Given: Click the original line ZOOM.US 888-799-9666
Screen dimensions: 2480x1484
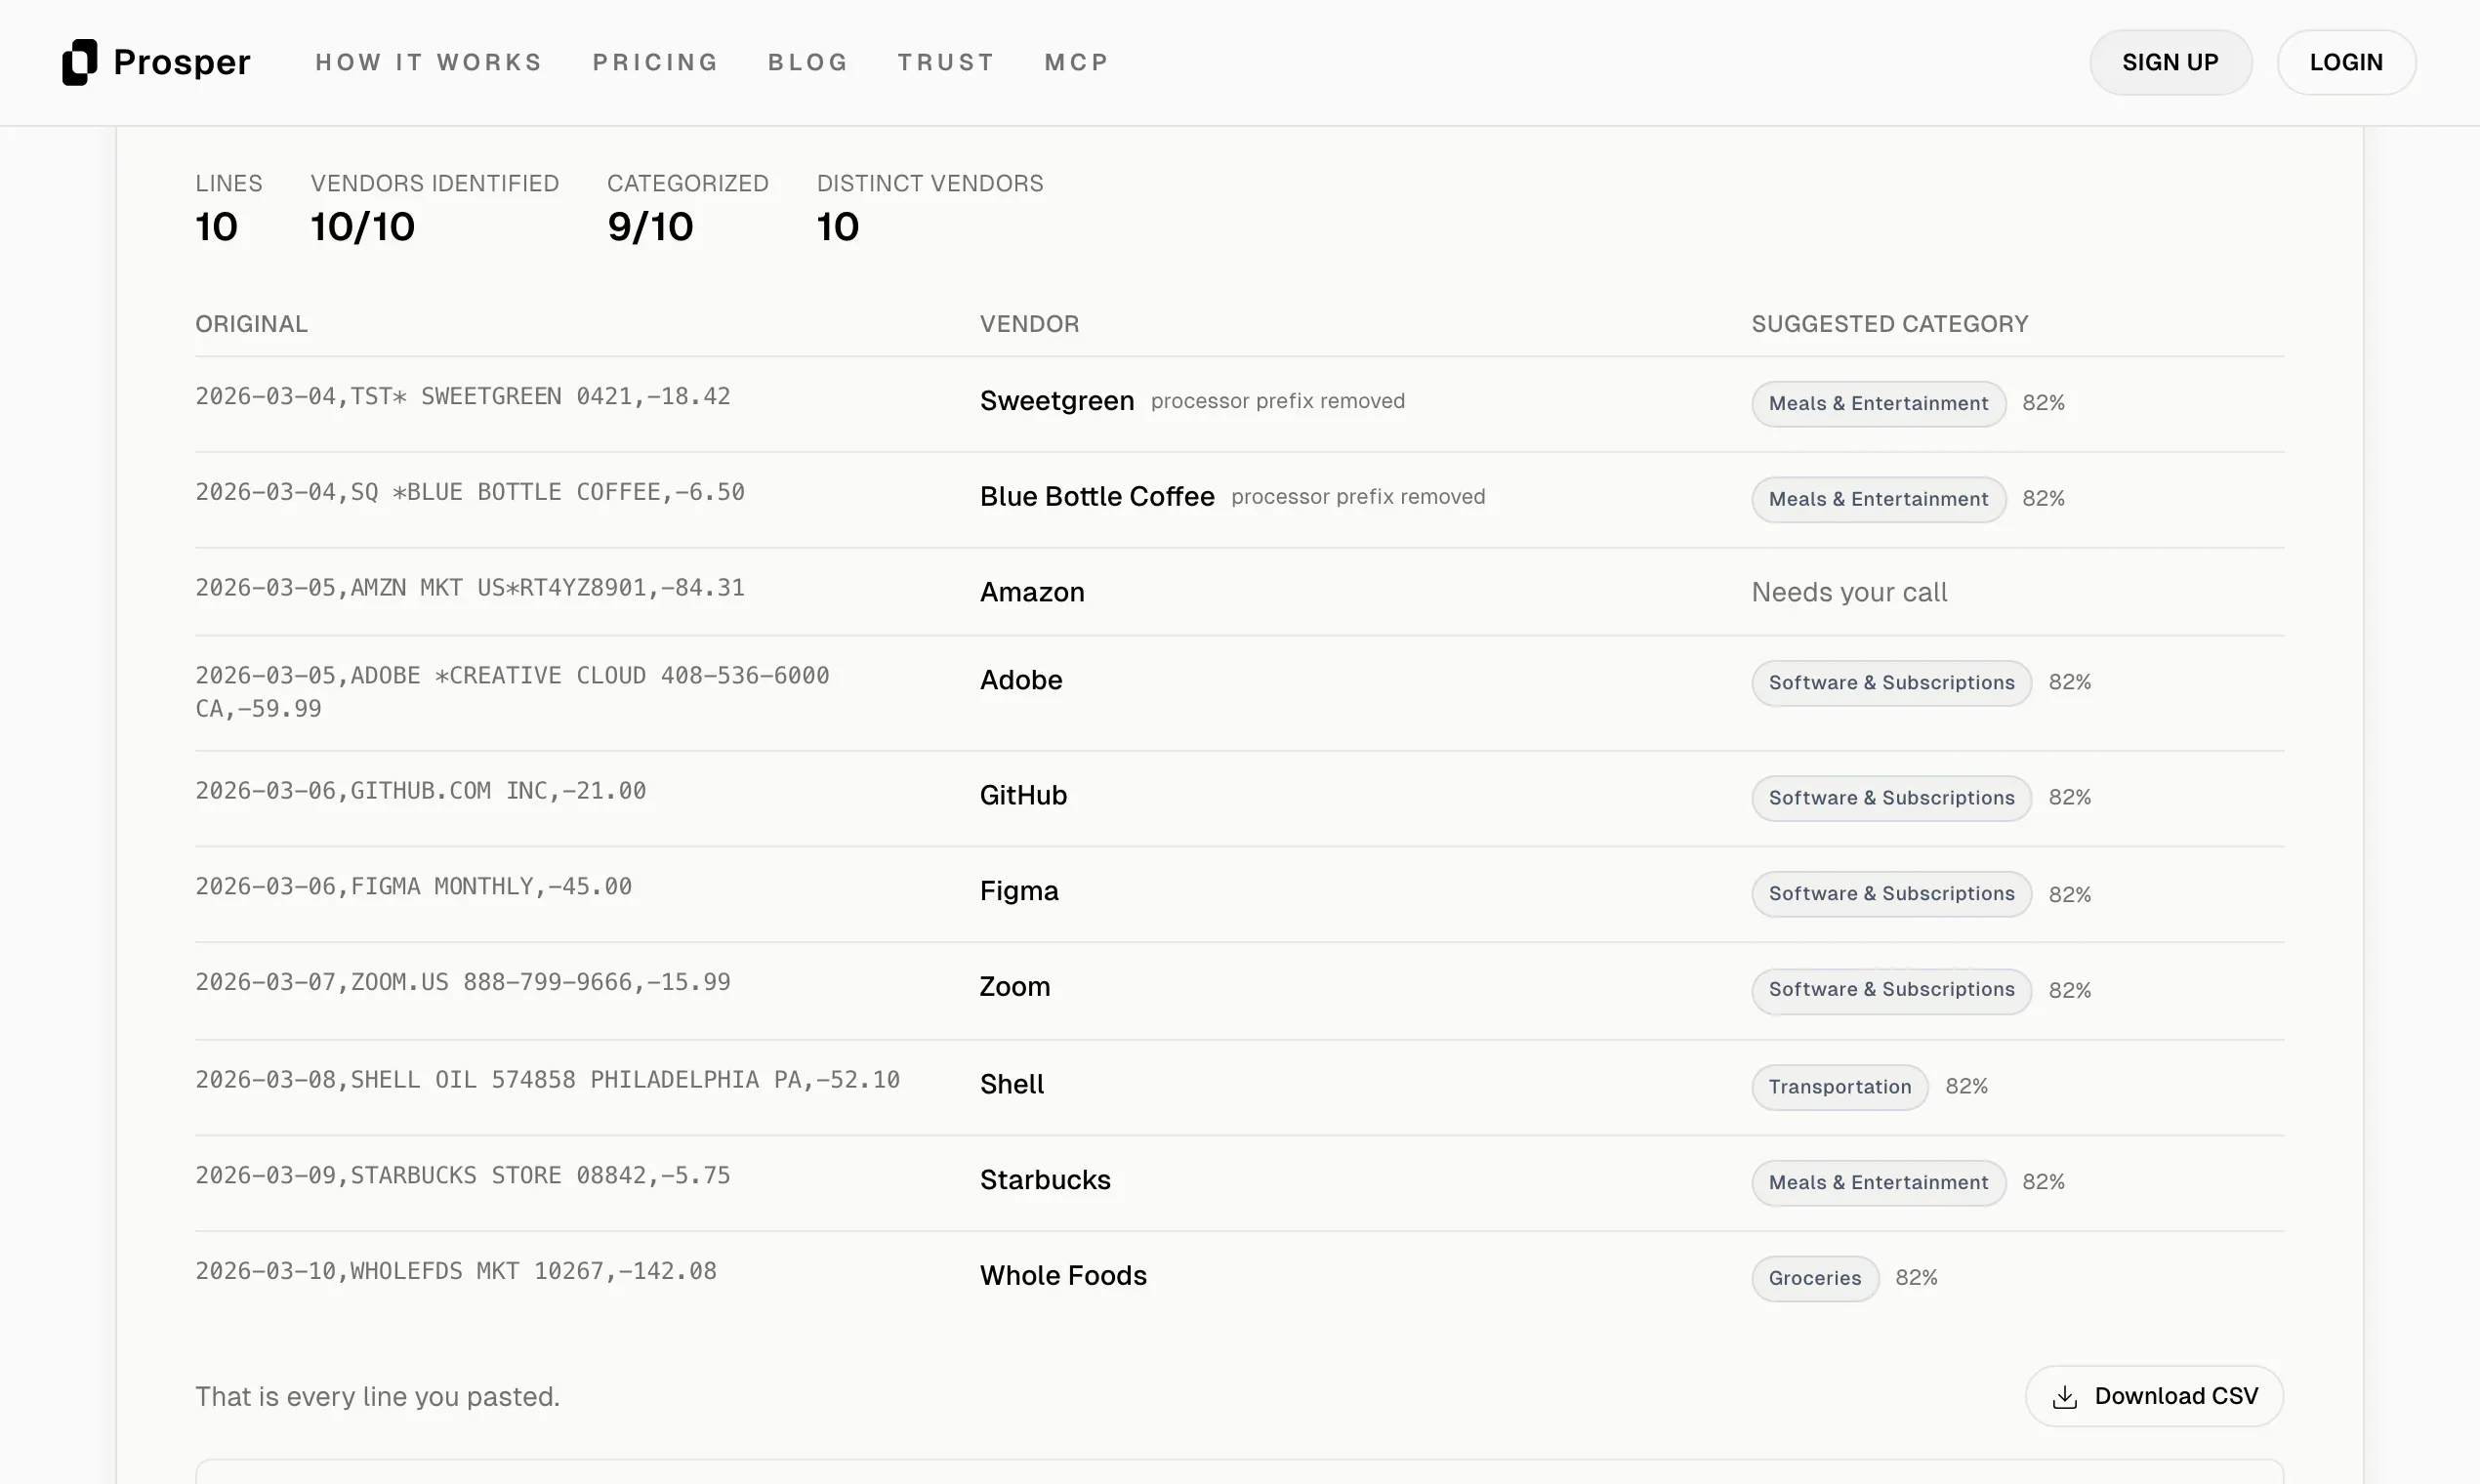Looking at the screenshot, I should [x=463, y=982].
